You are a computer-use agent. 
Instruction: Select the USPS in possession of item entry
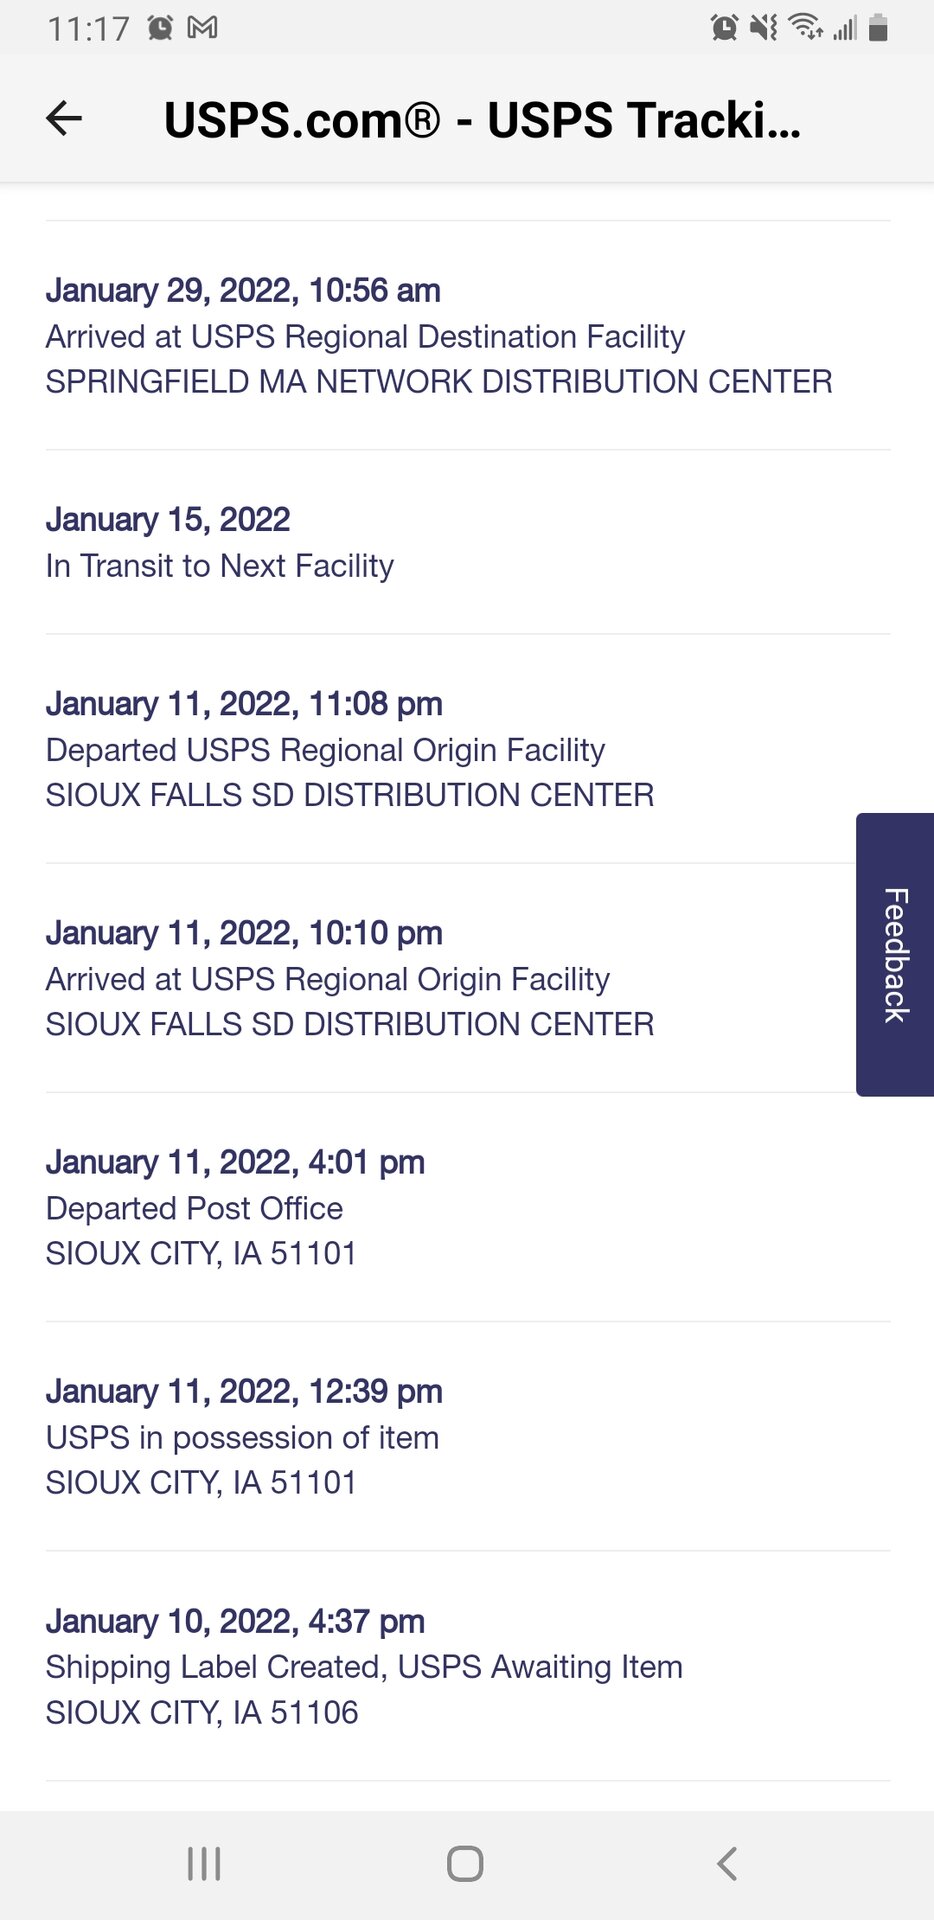(x=243, y=1436)
